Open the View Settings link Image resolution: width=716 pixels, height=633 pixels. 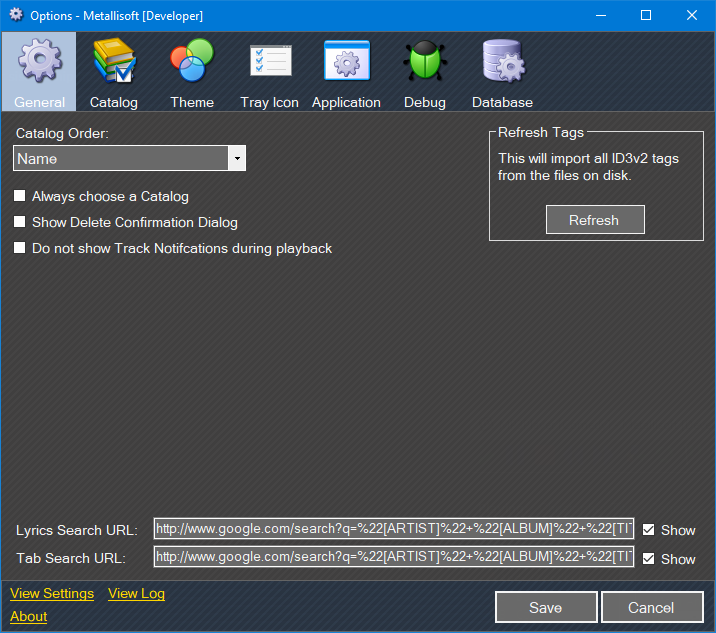point(52,593)
